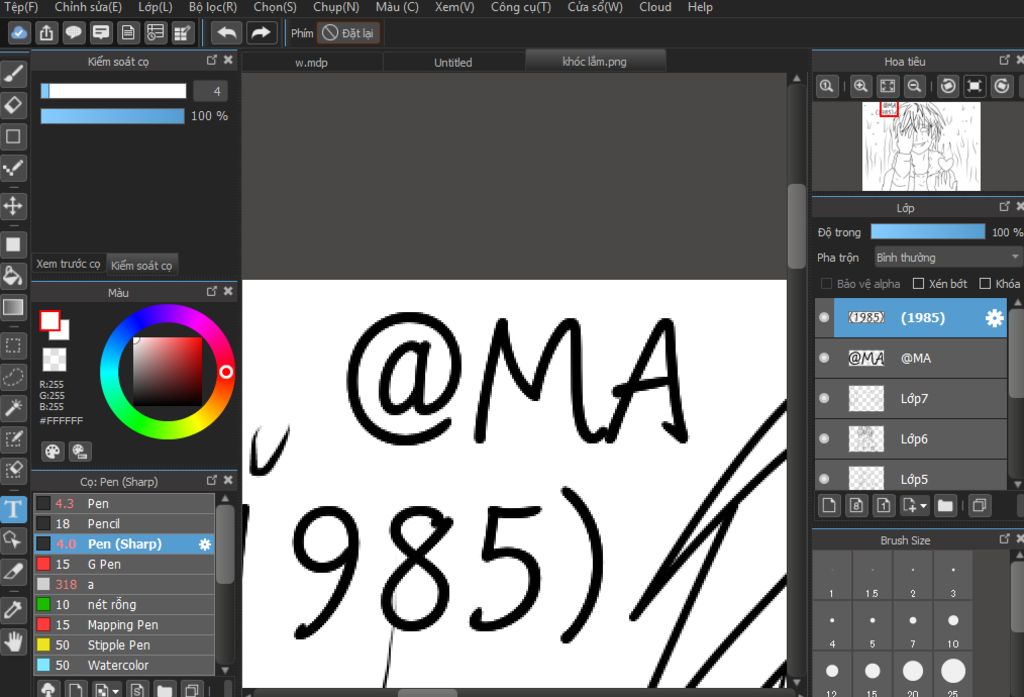Click the layer folder icon
The height and width of the screenshot is (697, 1024).
point(945,506)
